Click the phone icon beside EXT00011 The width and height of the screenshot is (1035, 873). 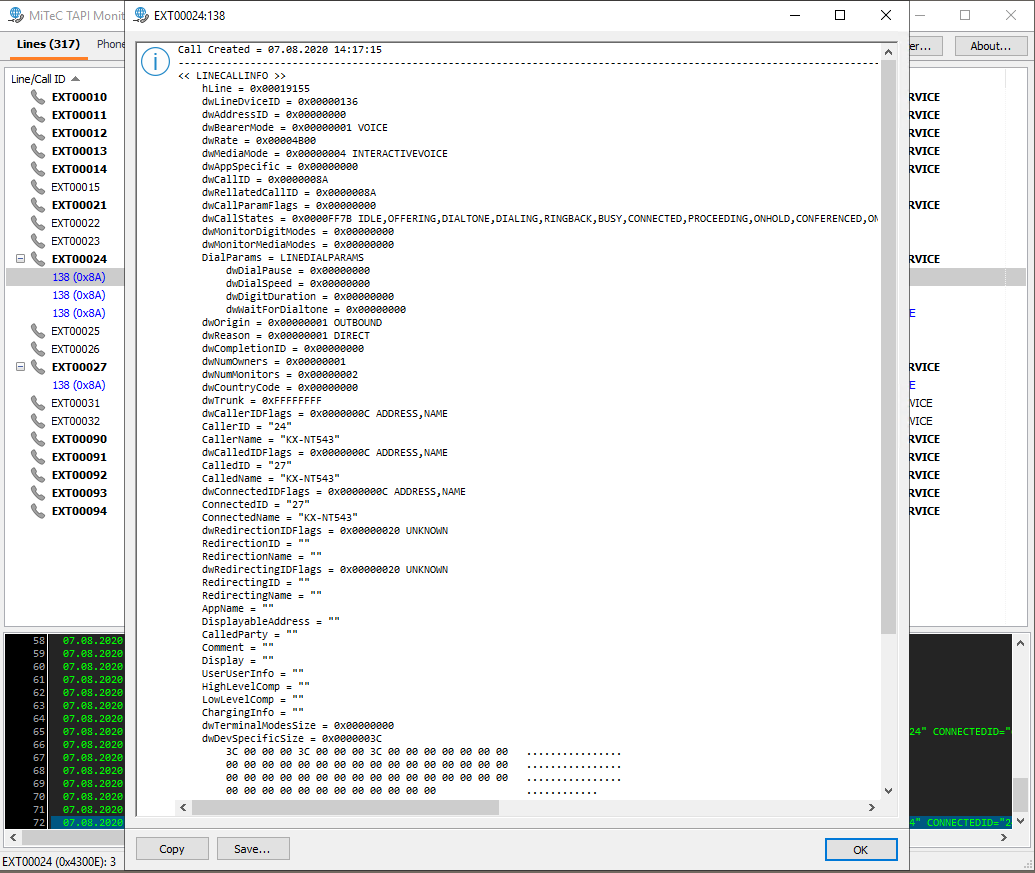pyautogui.click(x=38, y=115)
